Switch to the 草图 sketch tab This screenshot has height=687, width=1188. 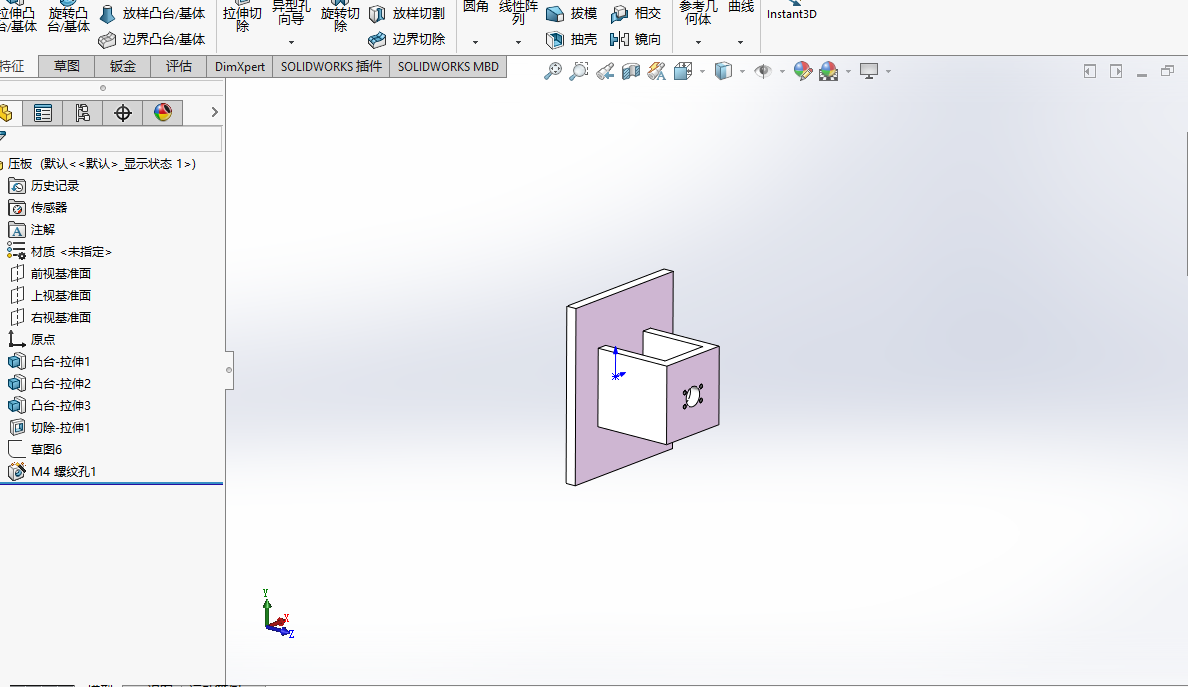(x=67, y=67)
